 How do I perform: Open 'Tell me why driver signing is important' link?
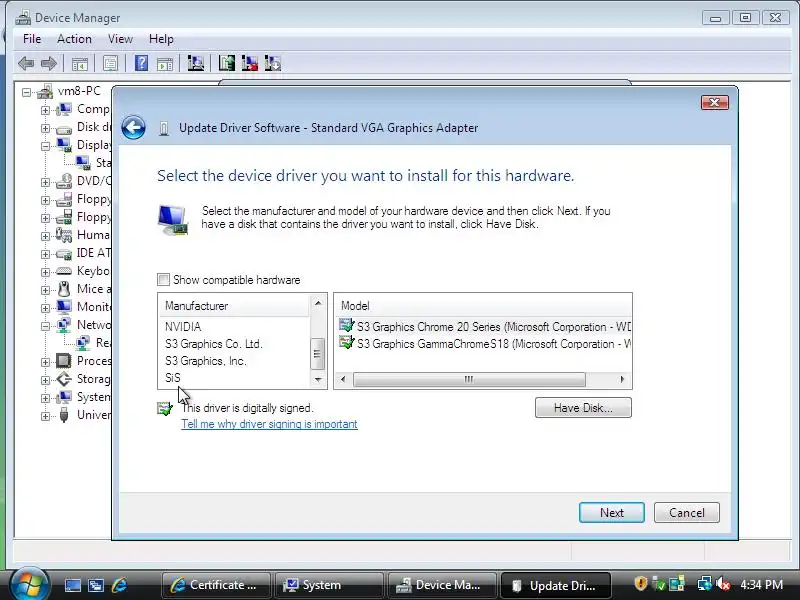[x=269, y=424]
